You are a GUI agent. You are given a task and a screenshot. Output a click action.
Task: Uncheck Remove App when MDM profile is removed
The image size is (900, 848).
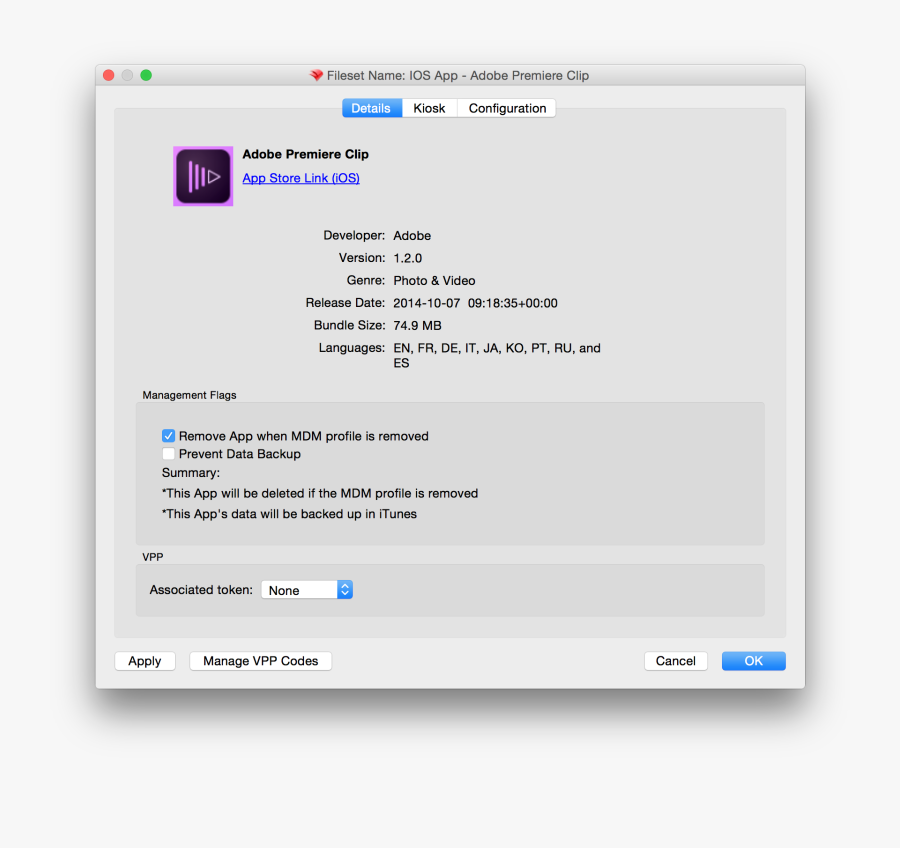click(x=169, y=436)
